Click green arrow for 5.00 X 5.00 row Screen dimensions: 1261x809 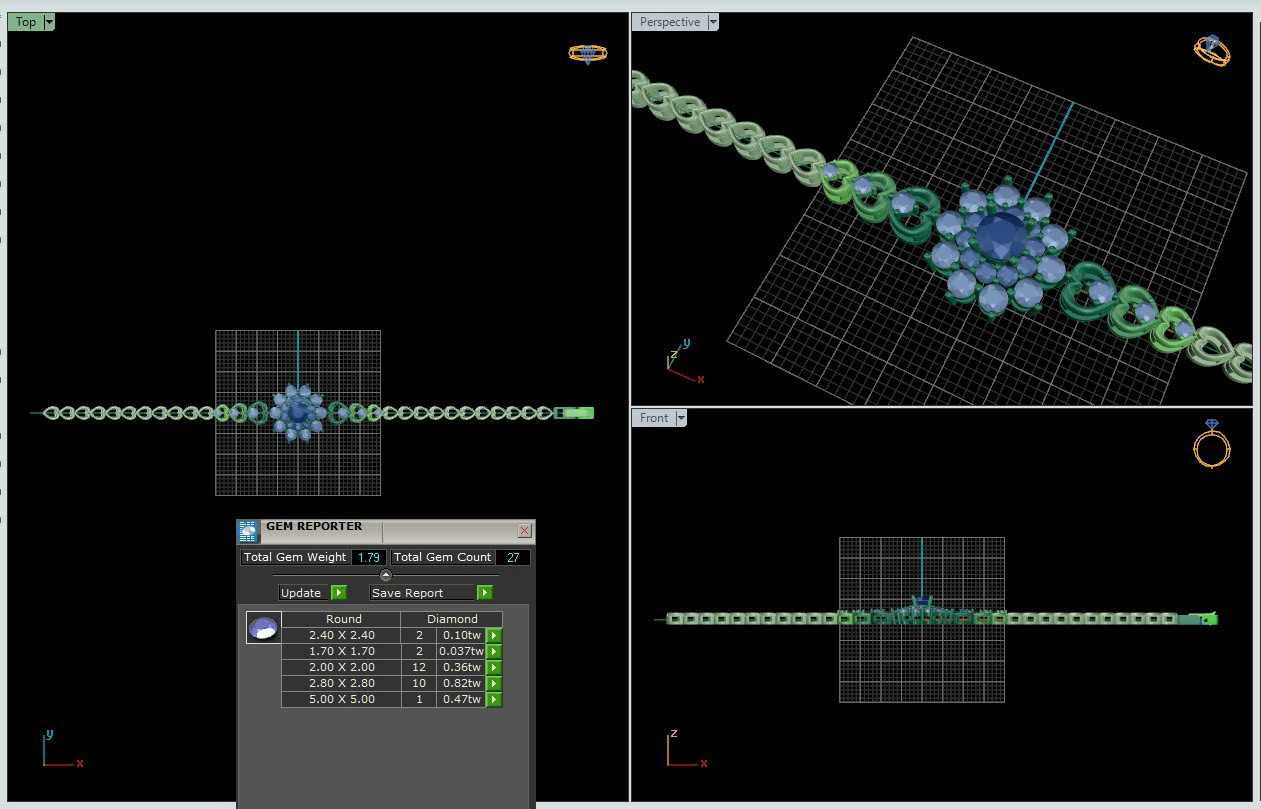(493, 699)
